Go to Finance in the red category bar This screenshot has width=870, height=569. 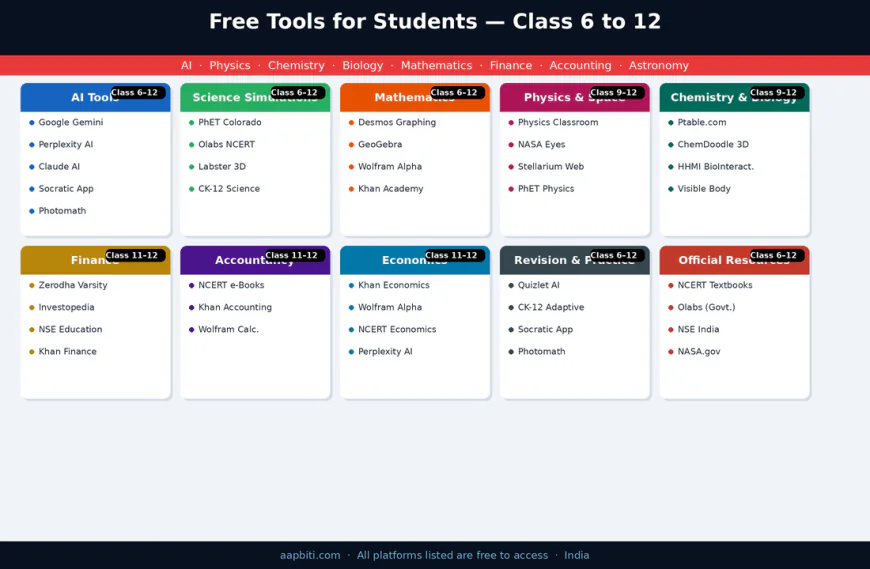coord(511,65)
